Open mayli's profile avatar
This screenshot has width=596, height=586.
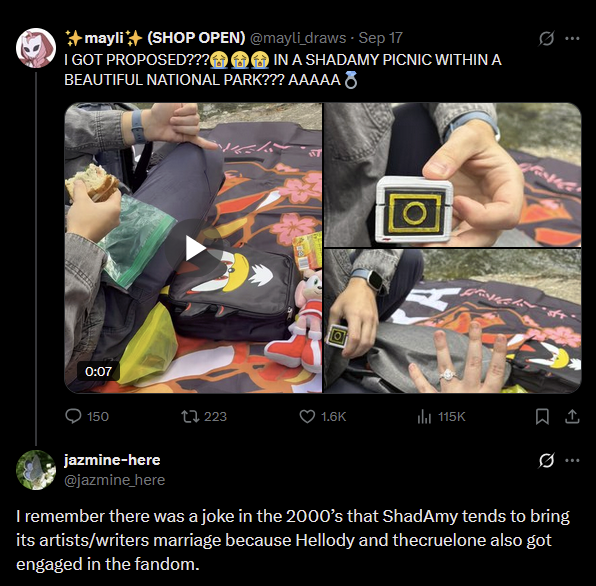(36, 48)
